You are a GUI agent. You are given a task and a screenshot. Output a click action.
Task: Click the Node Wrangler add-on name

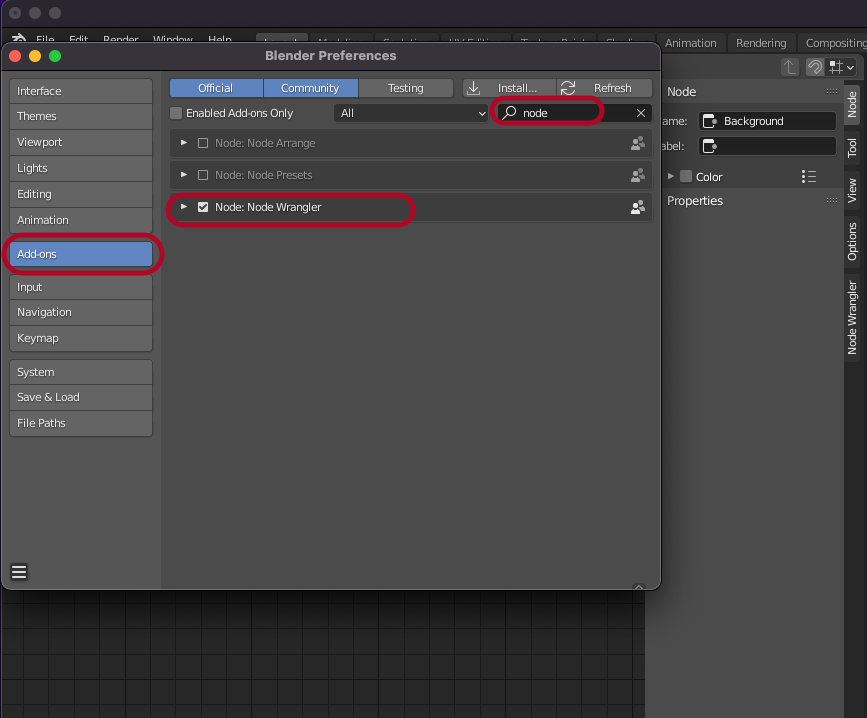tap(268, 207)
